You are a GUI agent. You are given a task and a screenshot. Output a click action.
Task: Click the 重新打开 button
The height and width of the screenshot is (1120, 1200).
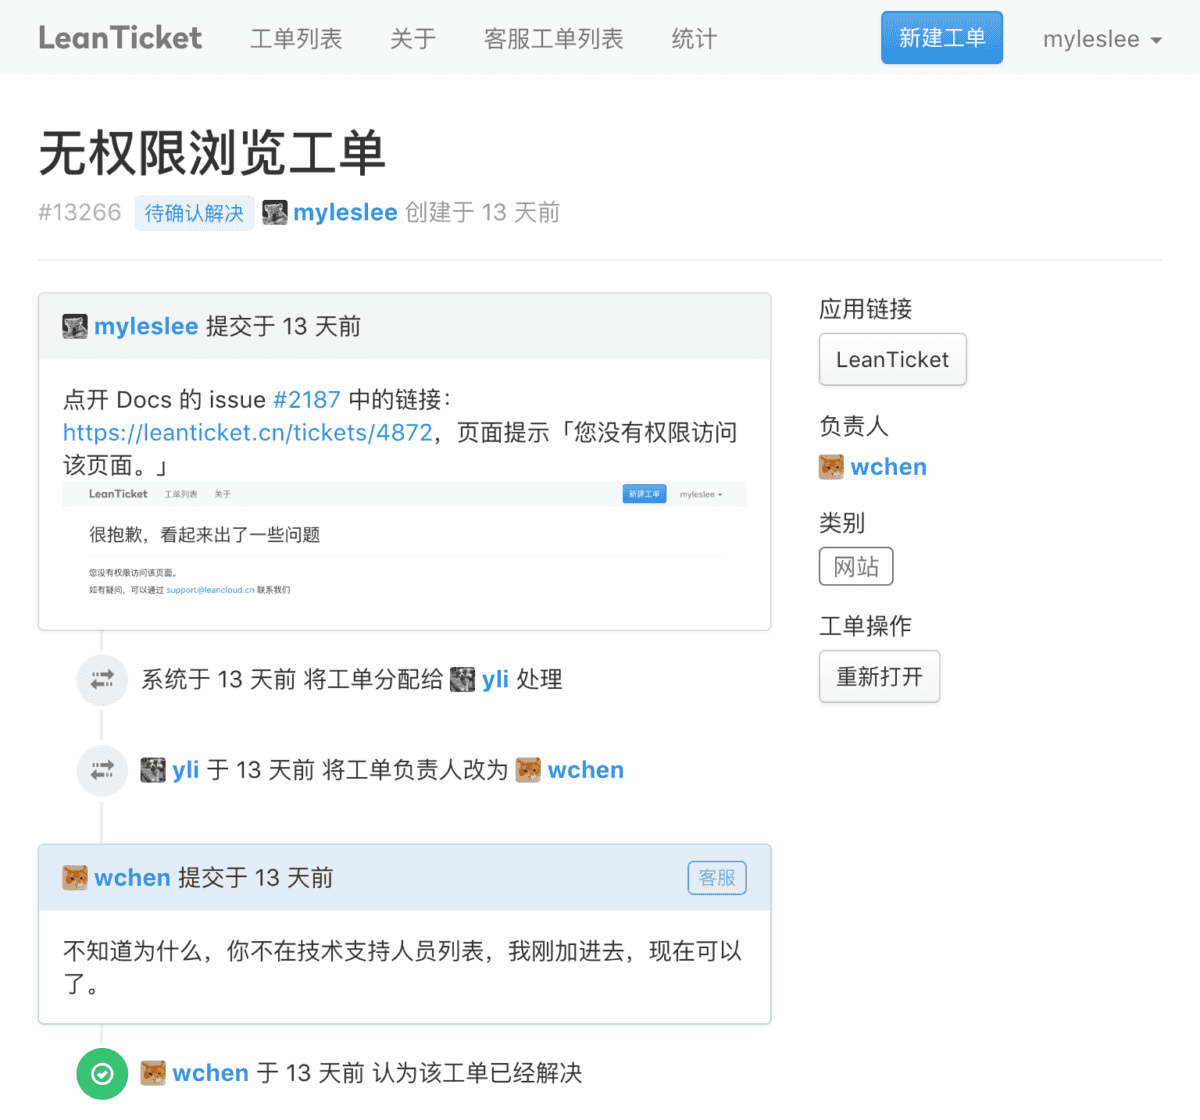point(879,677)
